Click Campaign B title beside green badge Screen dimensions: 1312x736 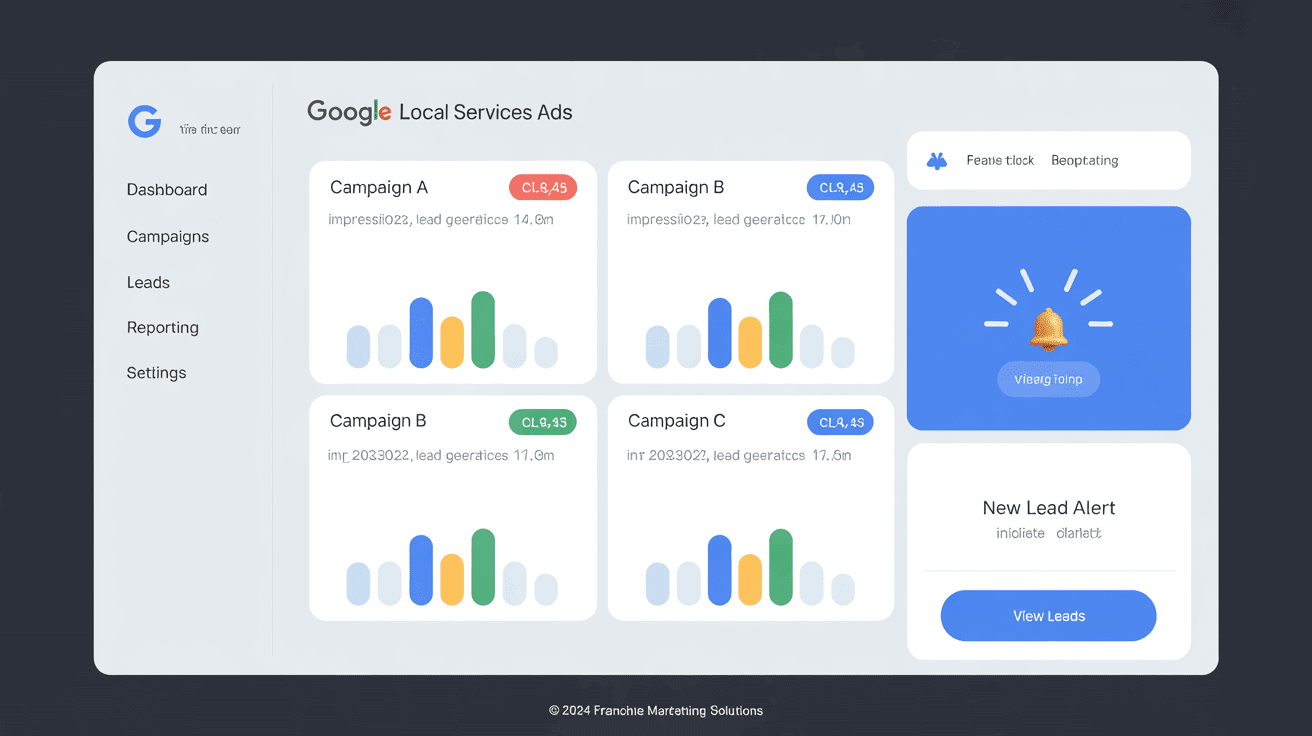378,421
